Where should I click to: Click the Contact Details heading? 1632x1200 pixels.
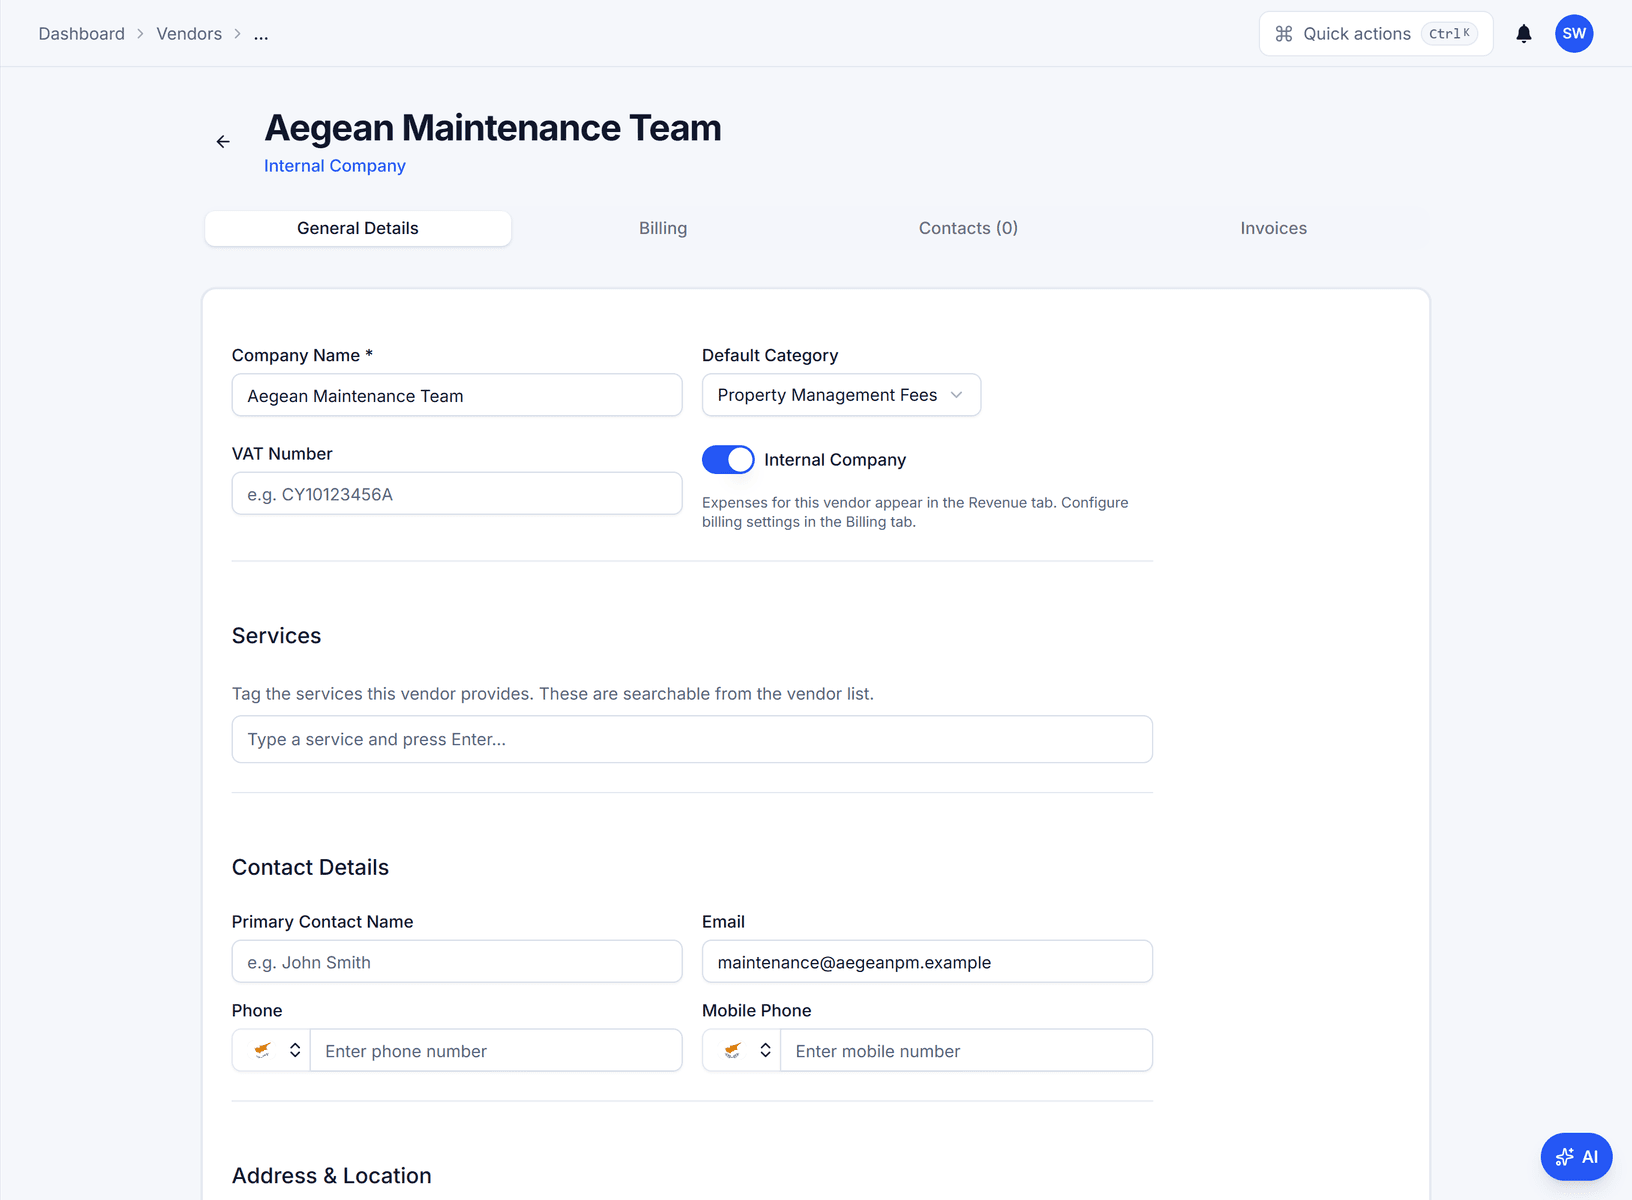coord(310,867)
